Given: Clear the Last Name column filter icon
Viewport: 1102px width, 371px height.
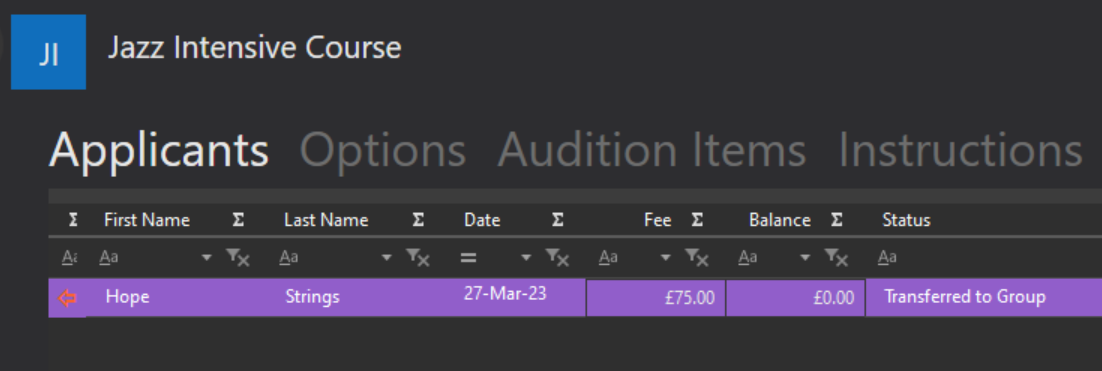Looking at the screenshot, I should pyautogui.click(x=417, y=258).
